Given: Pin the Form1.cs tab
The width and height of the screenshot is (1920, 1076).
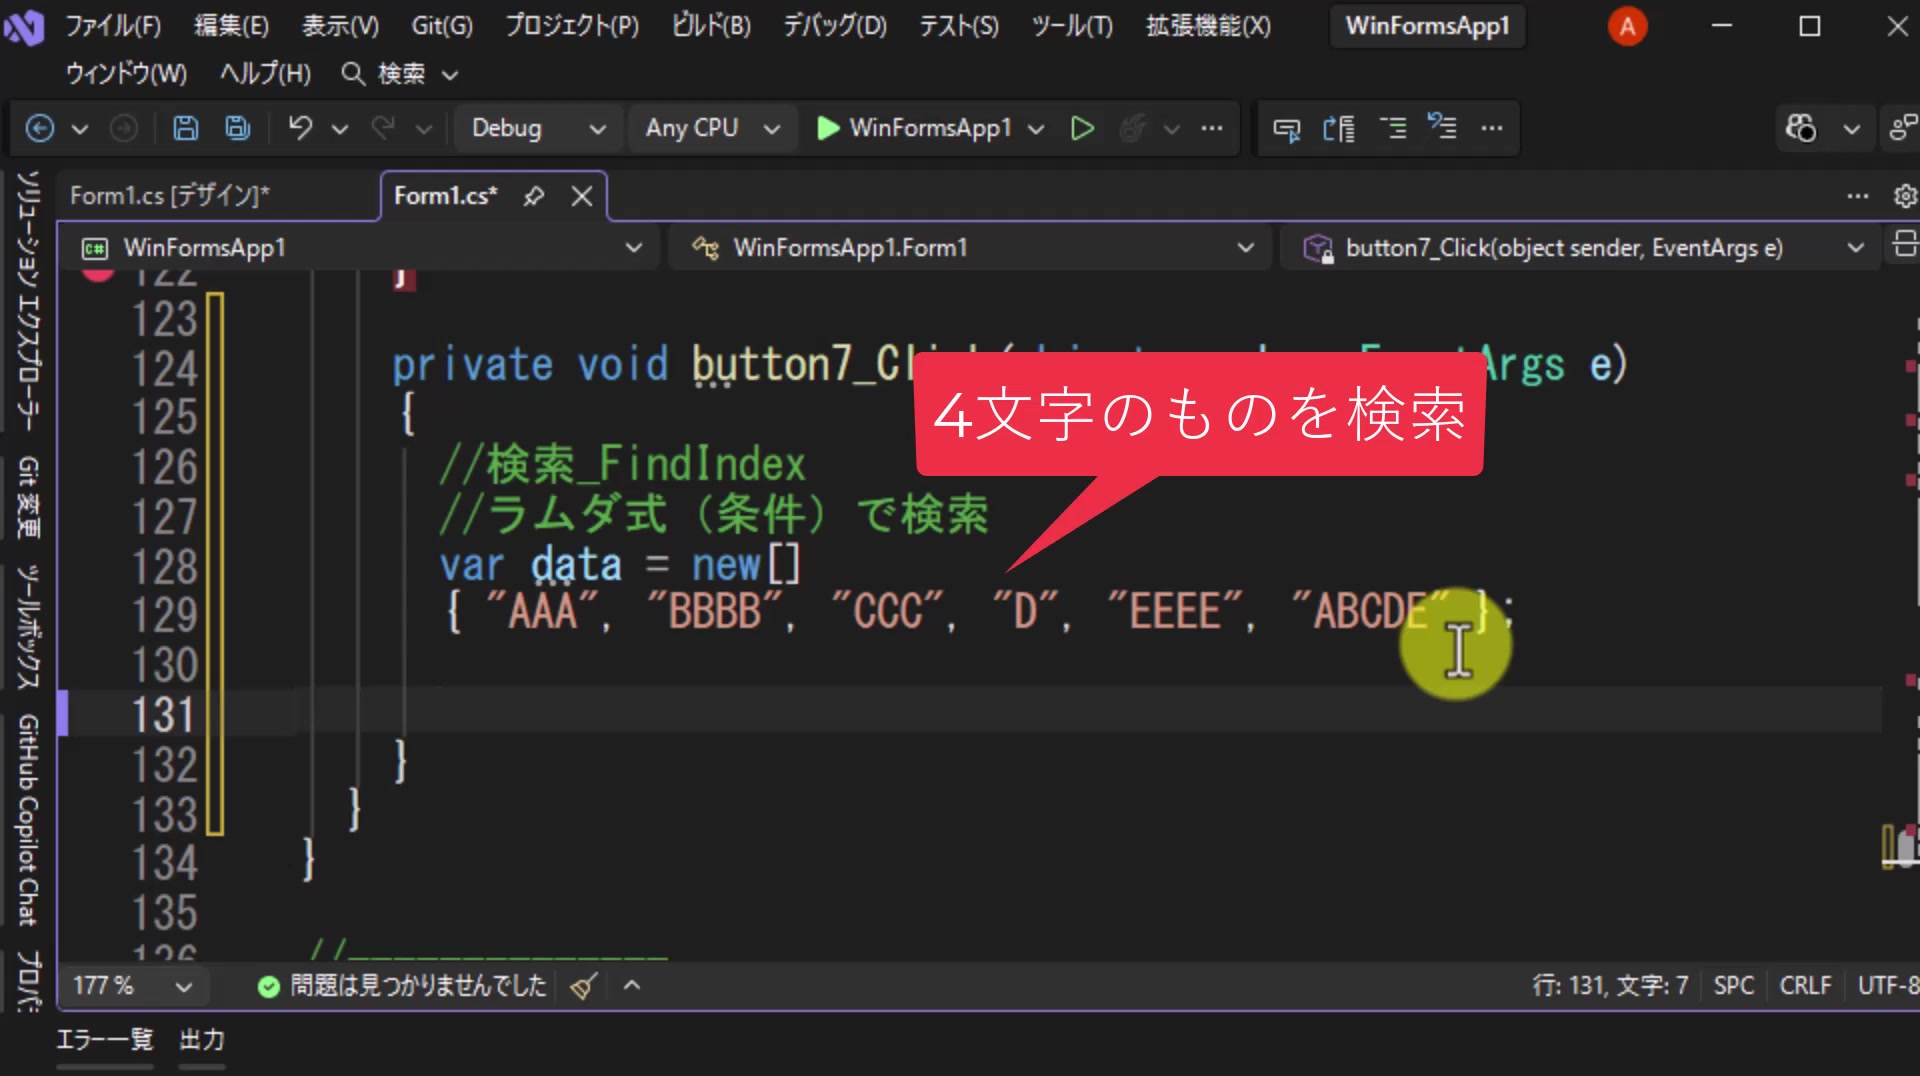Looking at the screenshot, I should pos(534,196).
